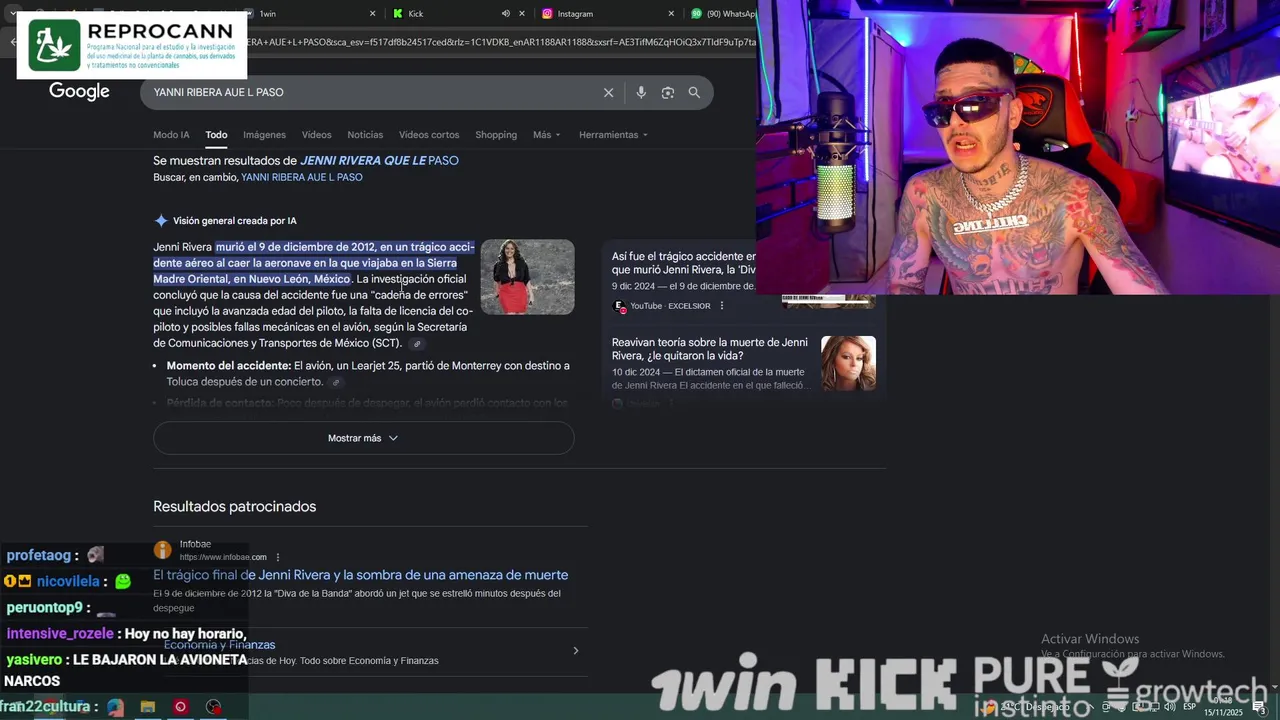Switch the ESP input language indicator

click(1190, 707)
